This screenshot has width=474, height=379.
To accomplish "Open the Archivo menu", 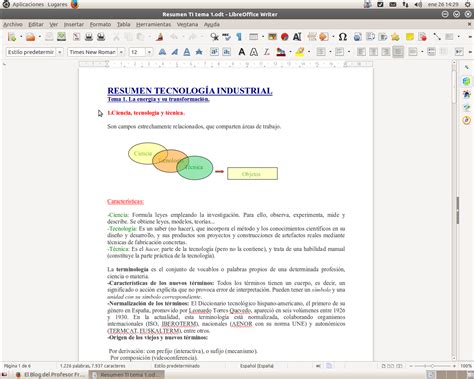I will click(13, 24).
